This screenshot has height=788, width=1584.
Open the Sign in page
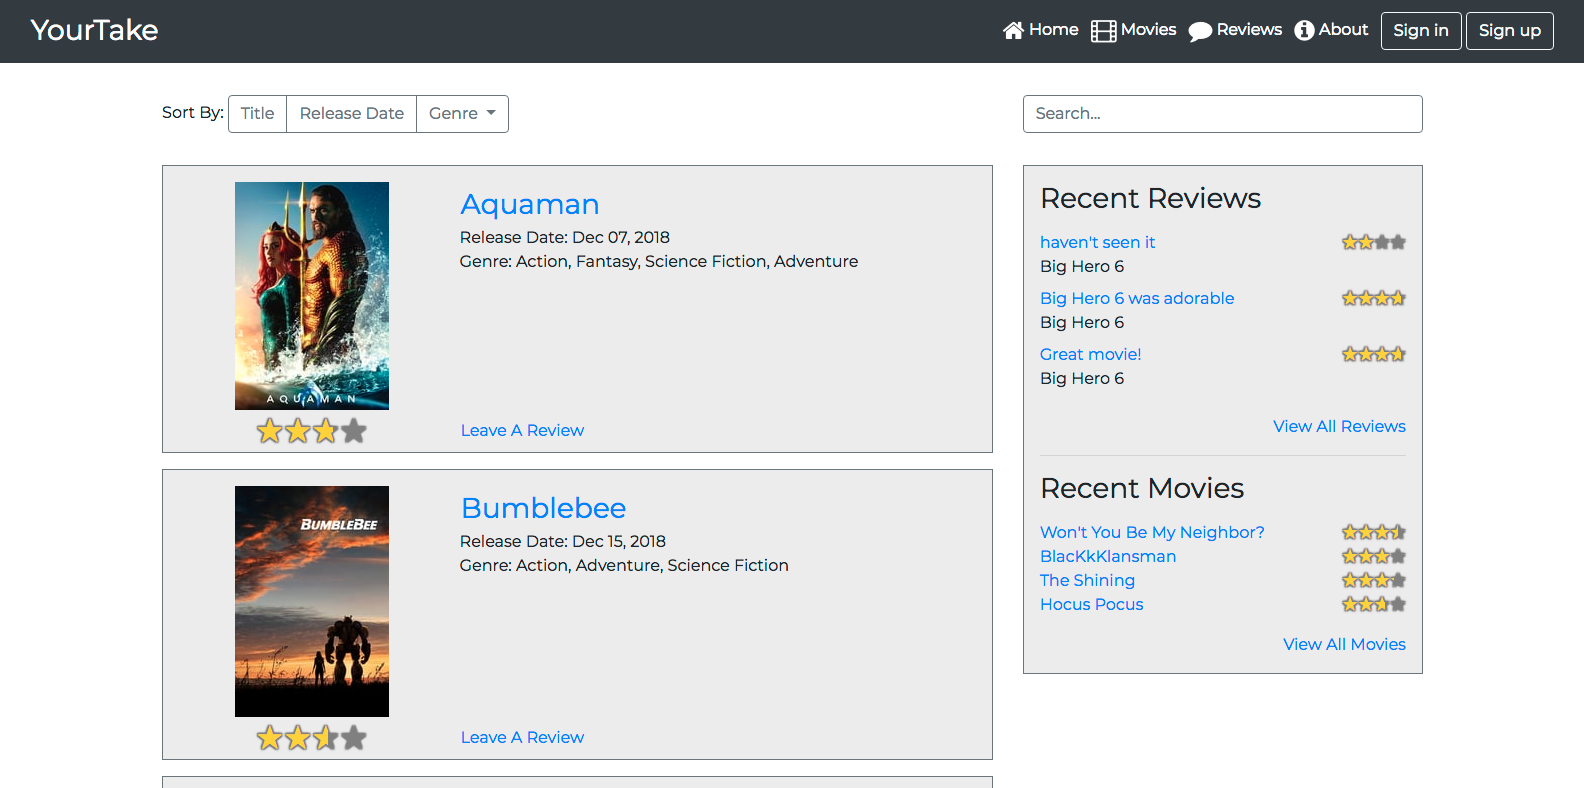pos(1421,31)
